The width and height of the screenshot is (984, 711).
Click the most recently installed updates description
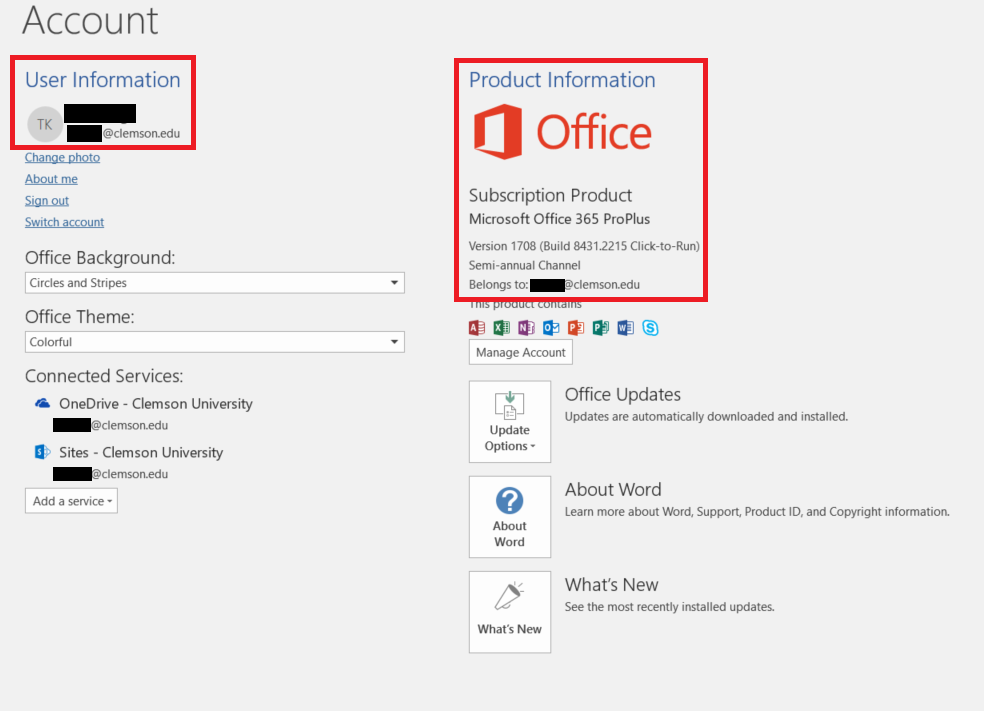pos(670,607)
